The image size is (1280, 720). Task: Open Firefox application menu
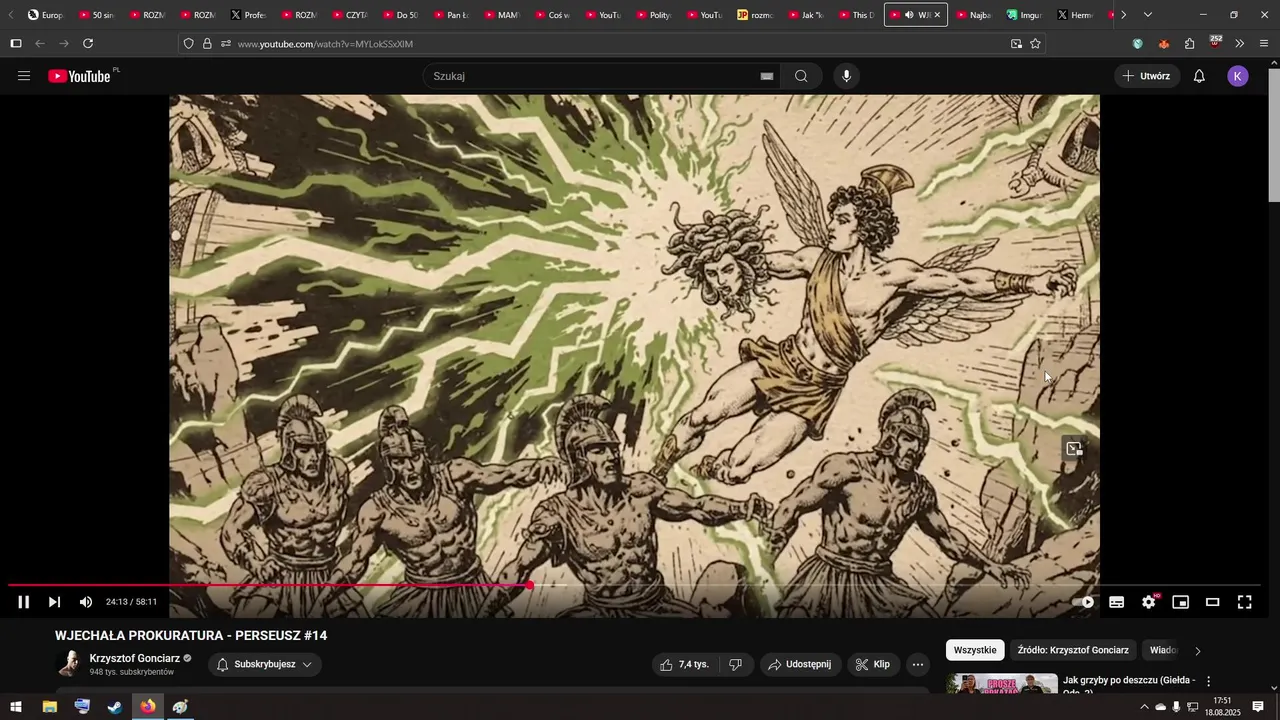(1264, 44)
